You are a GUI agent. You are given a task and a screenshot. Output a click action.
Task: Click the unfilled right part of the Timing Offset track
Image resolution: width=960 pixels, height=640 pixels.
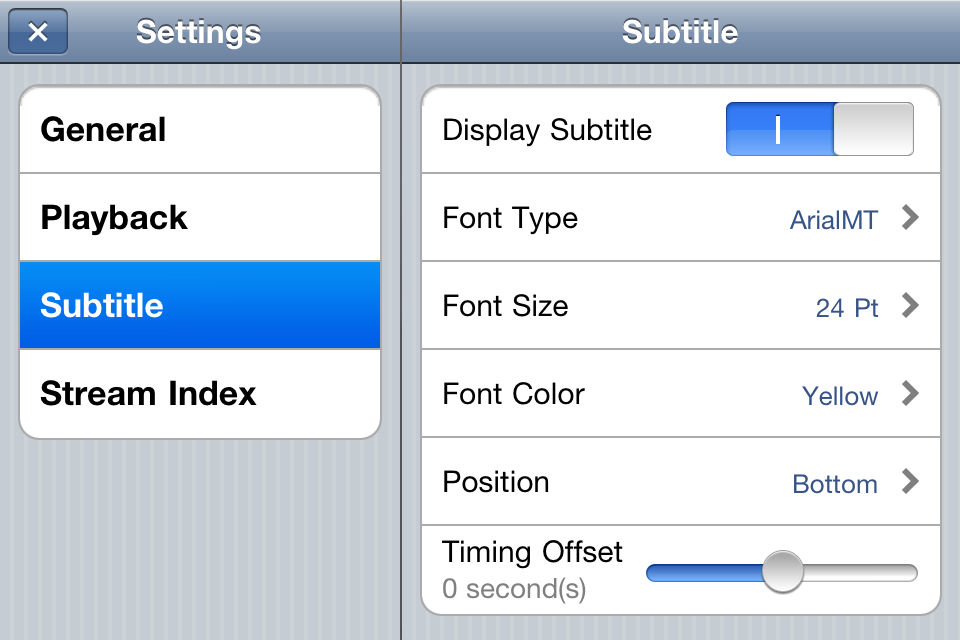(860, 573)
